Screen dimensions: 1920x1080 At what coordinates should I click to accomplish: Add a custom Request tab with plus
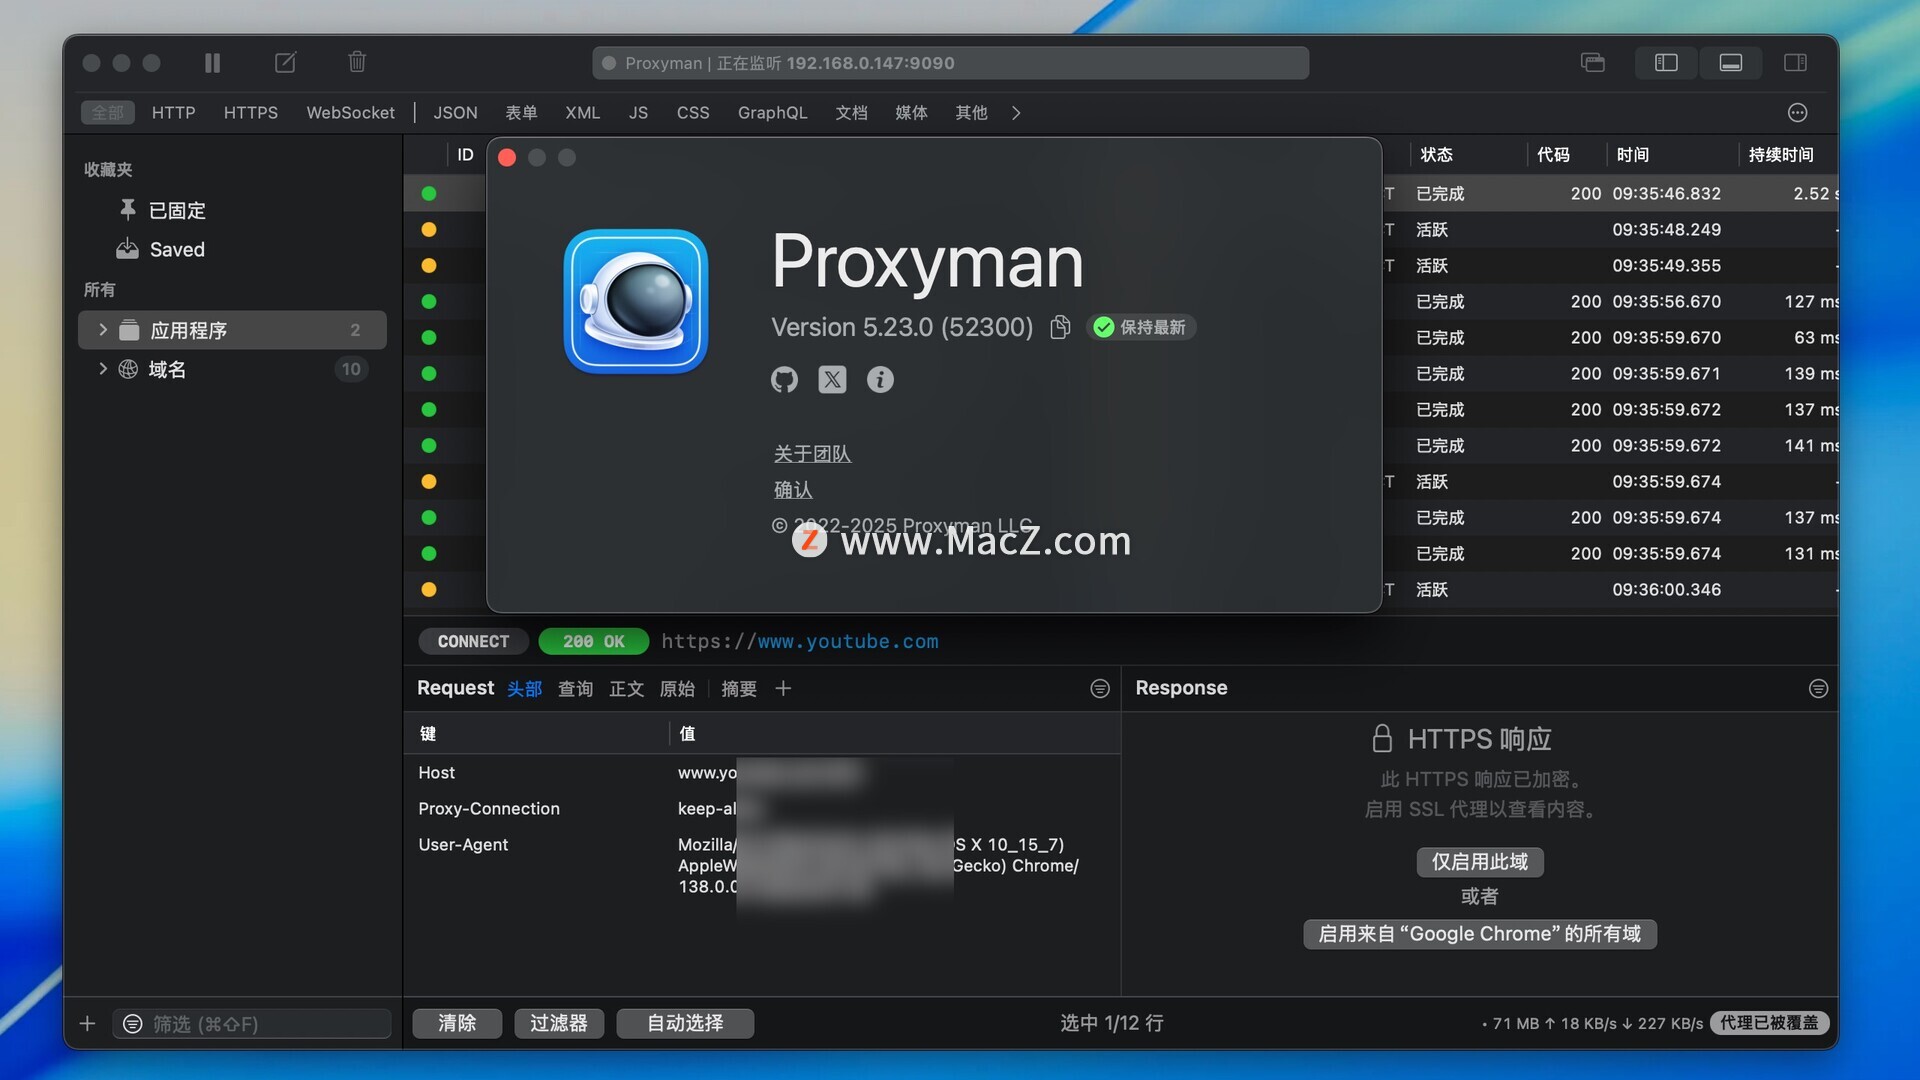point(783,689)
